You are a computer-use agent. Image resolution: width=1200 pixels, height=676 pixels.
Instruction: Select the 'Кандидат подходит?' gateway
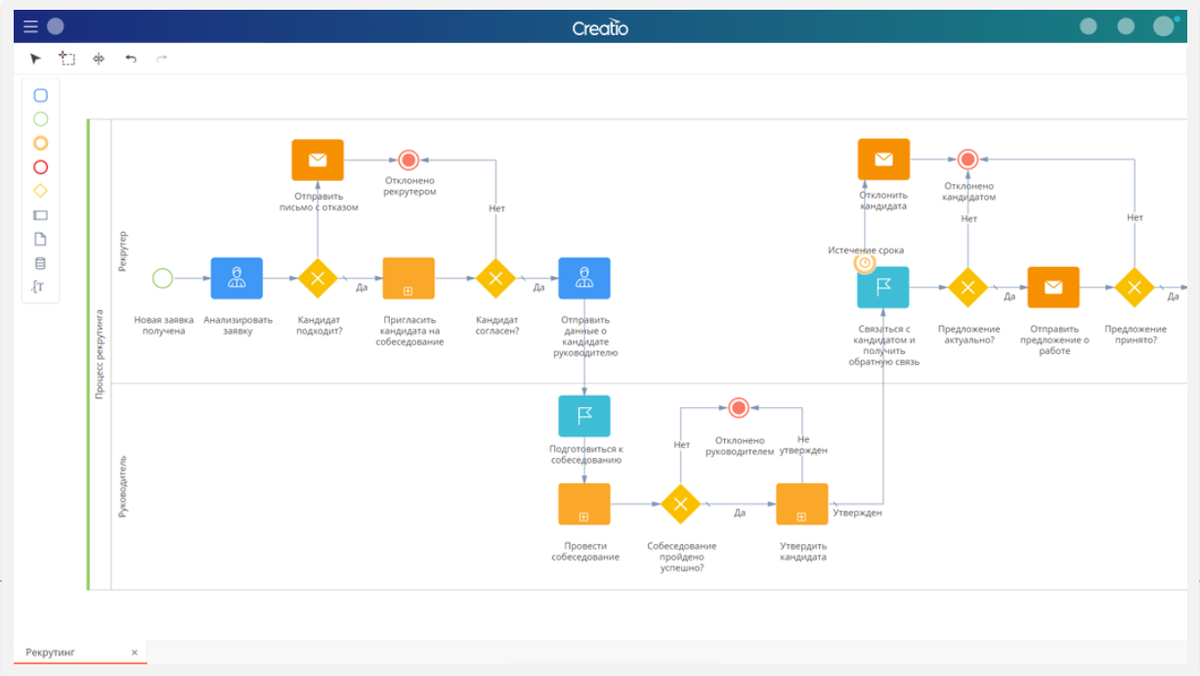[x=318, y=278]
